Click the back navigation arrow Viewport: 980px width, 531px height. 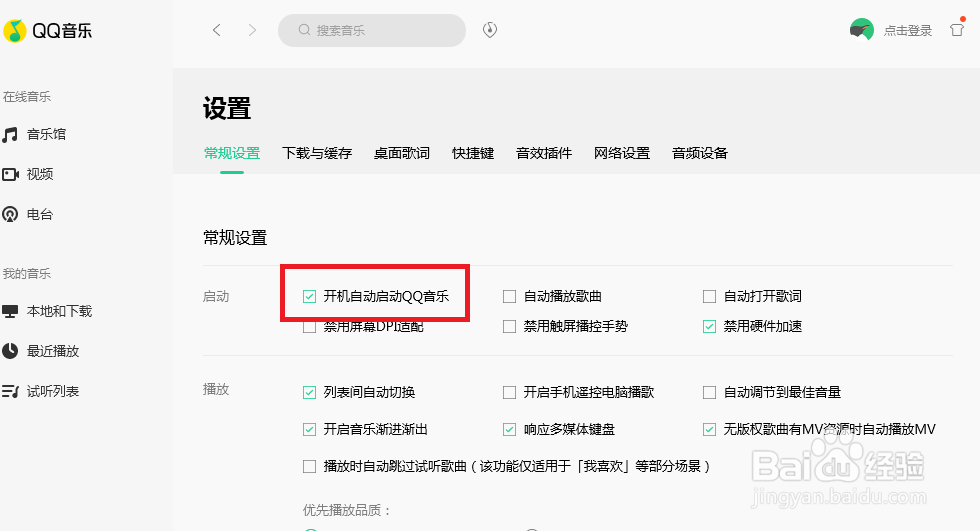[x=217, y=30]
